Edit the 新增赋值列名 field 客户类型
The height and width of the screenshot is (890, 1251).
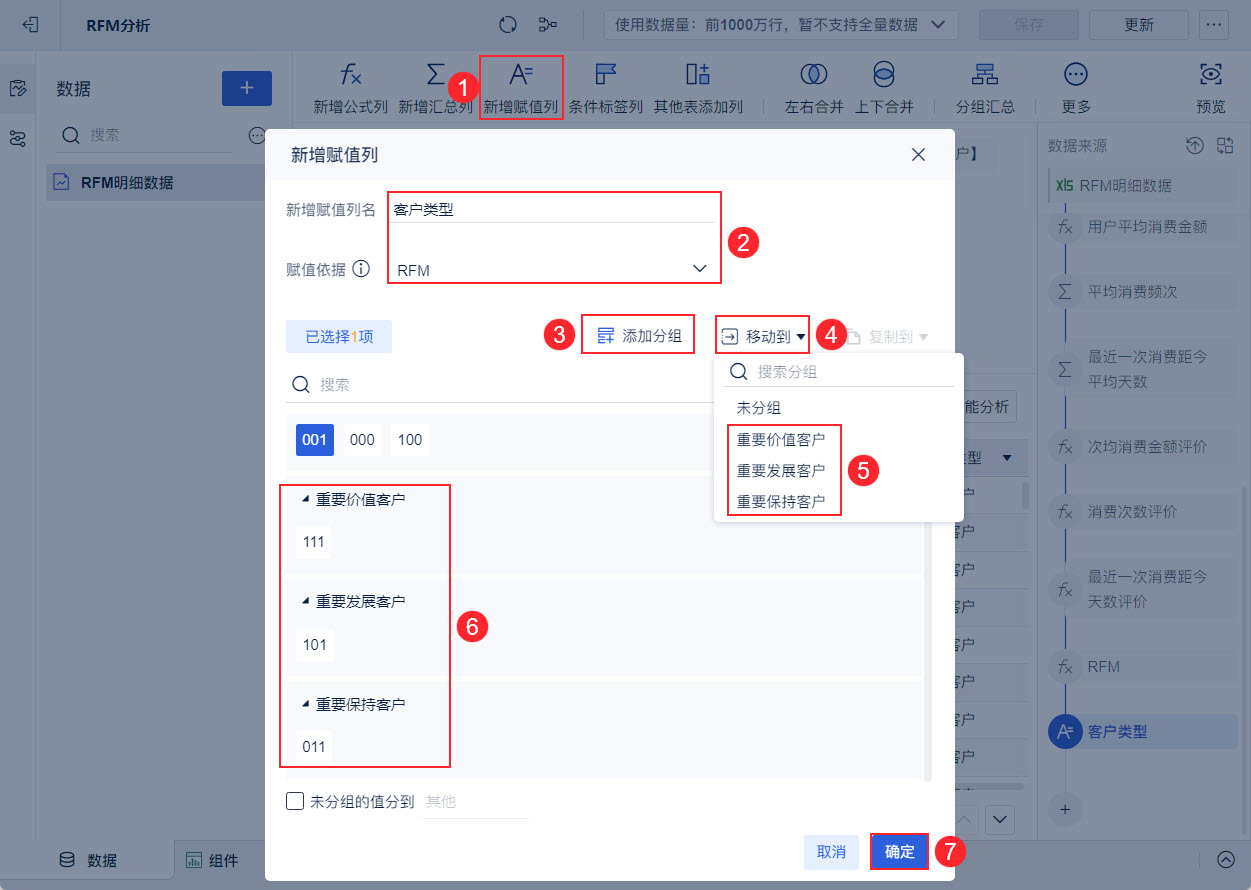coord(553,209)
